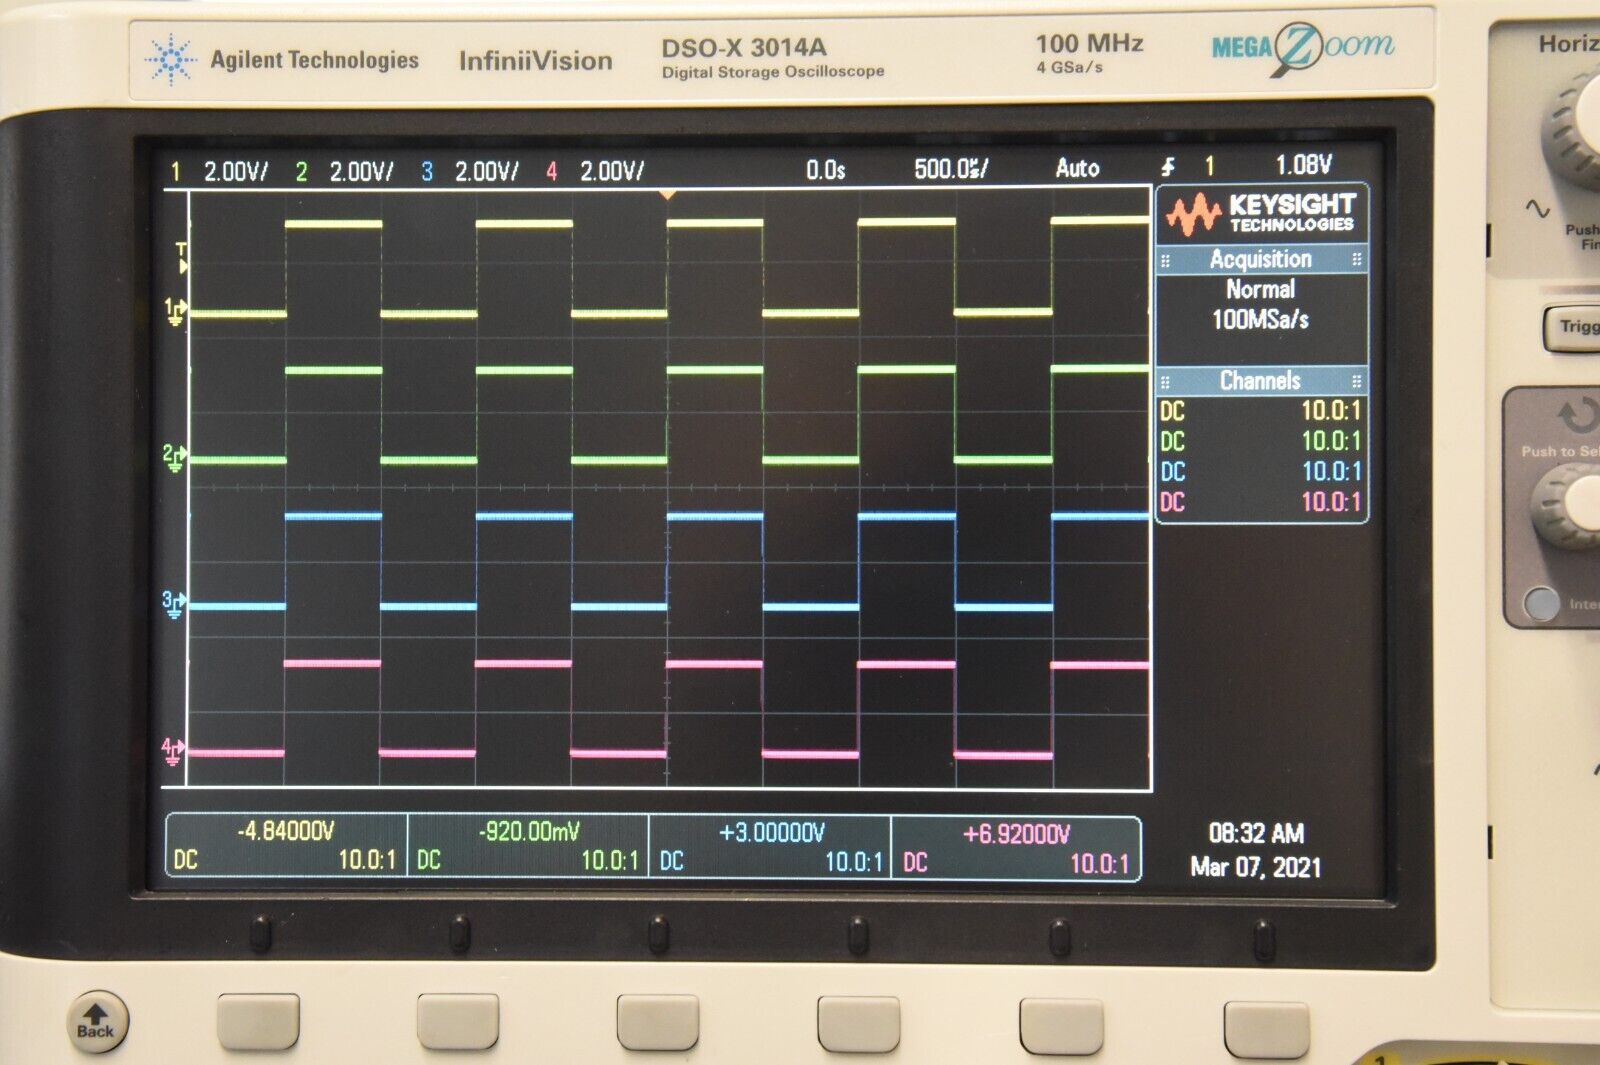Select the Mar 07, 2021 date readout

pos(1255,867)
